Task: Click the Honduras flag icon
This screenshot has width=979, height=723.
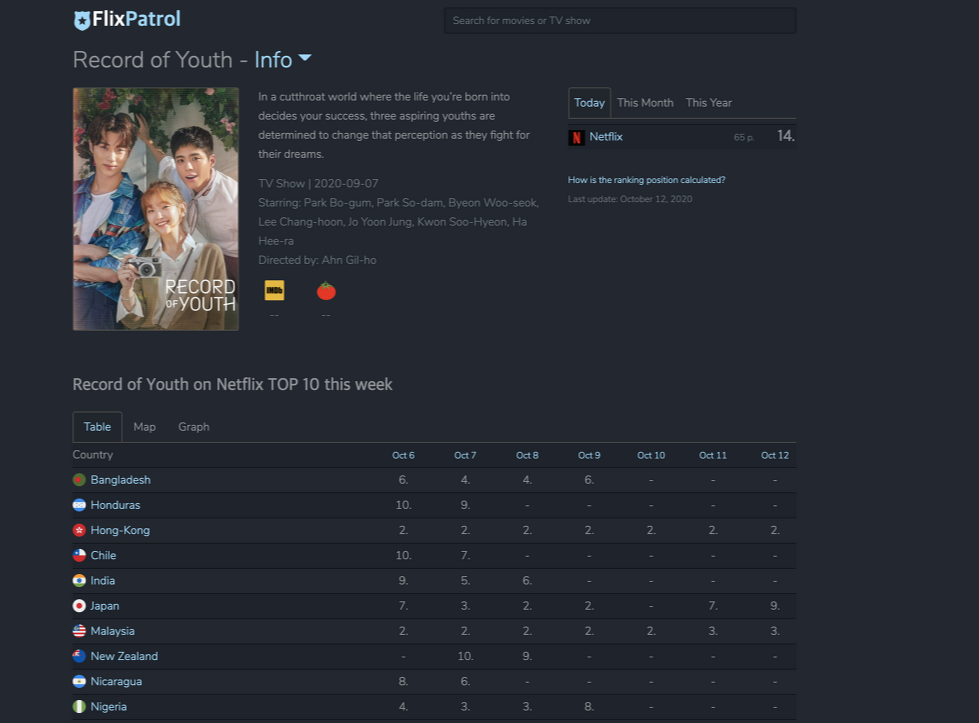Action: click(79, 505)
